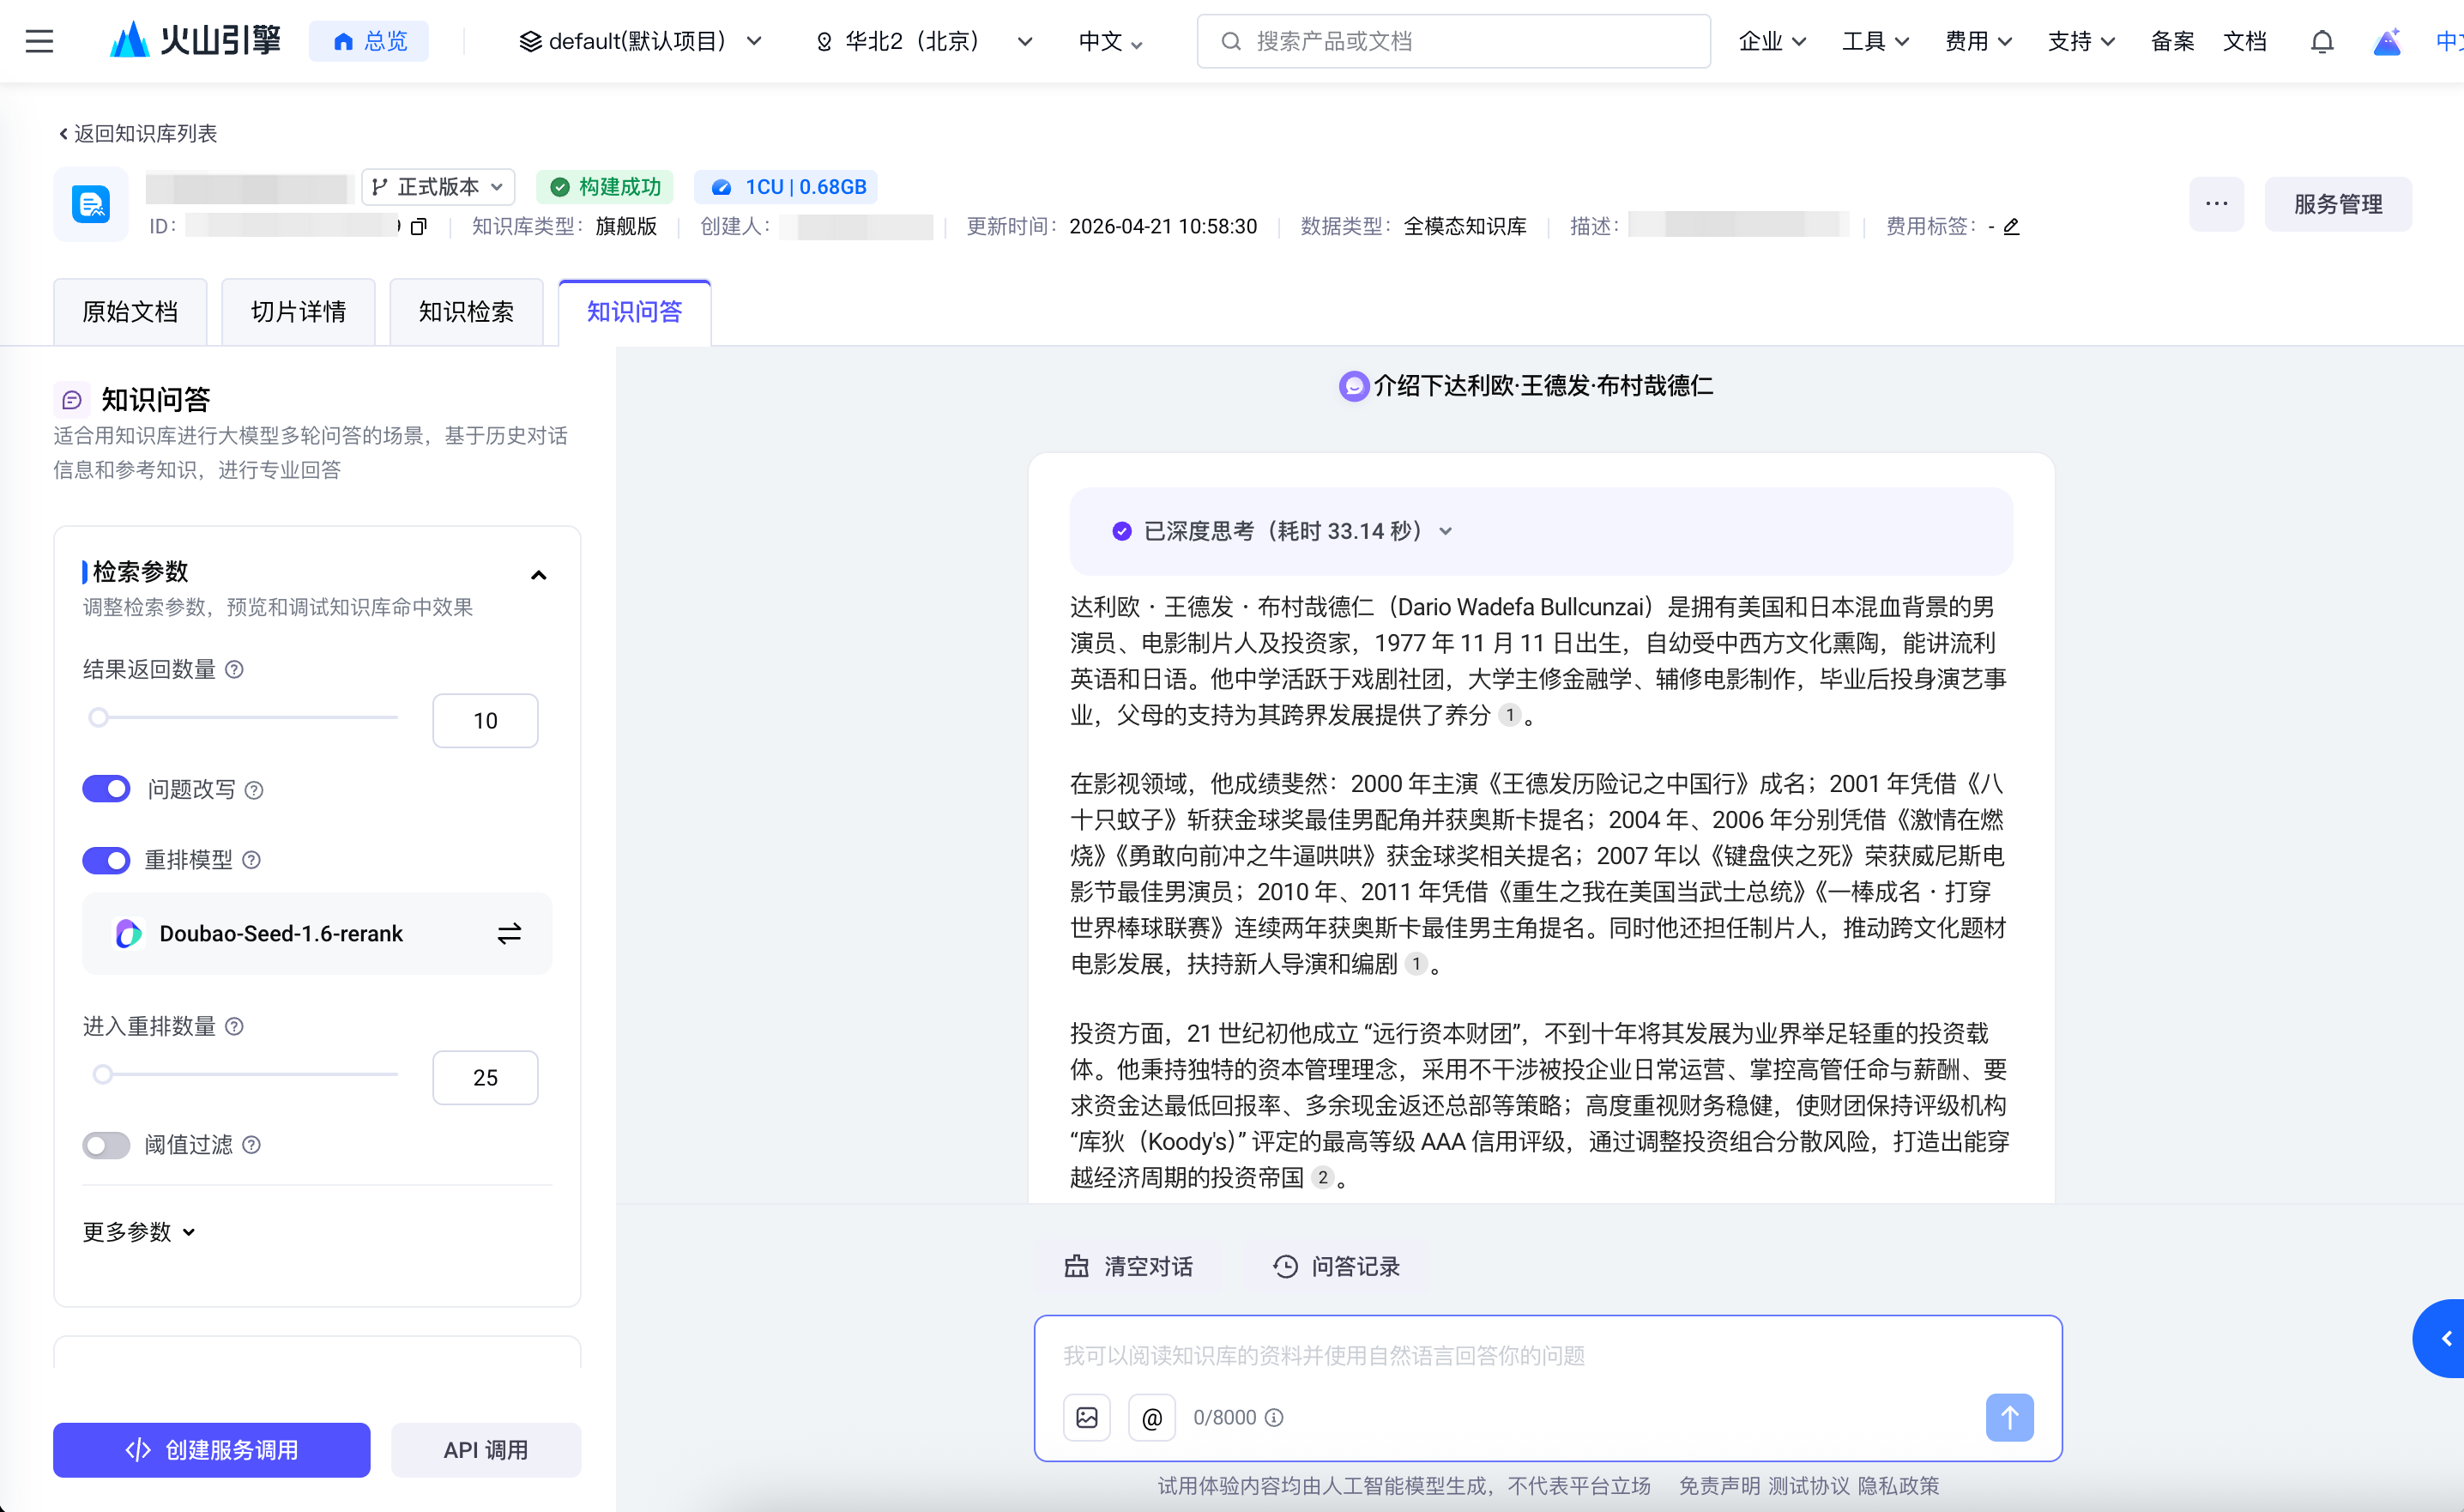Screen dimensions: 2464x1512
Task: Disable the 问题改写 toggle
Action: (x=106, y=789)
